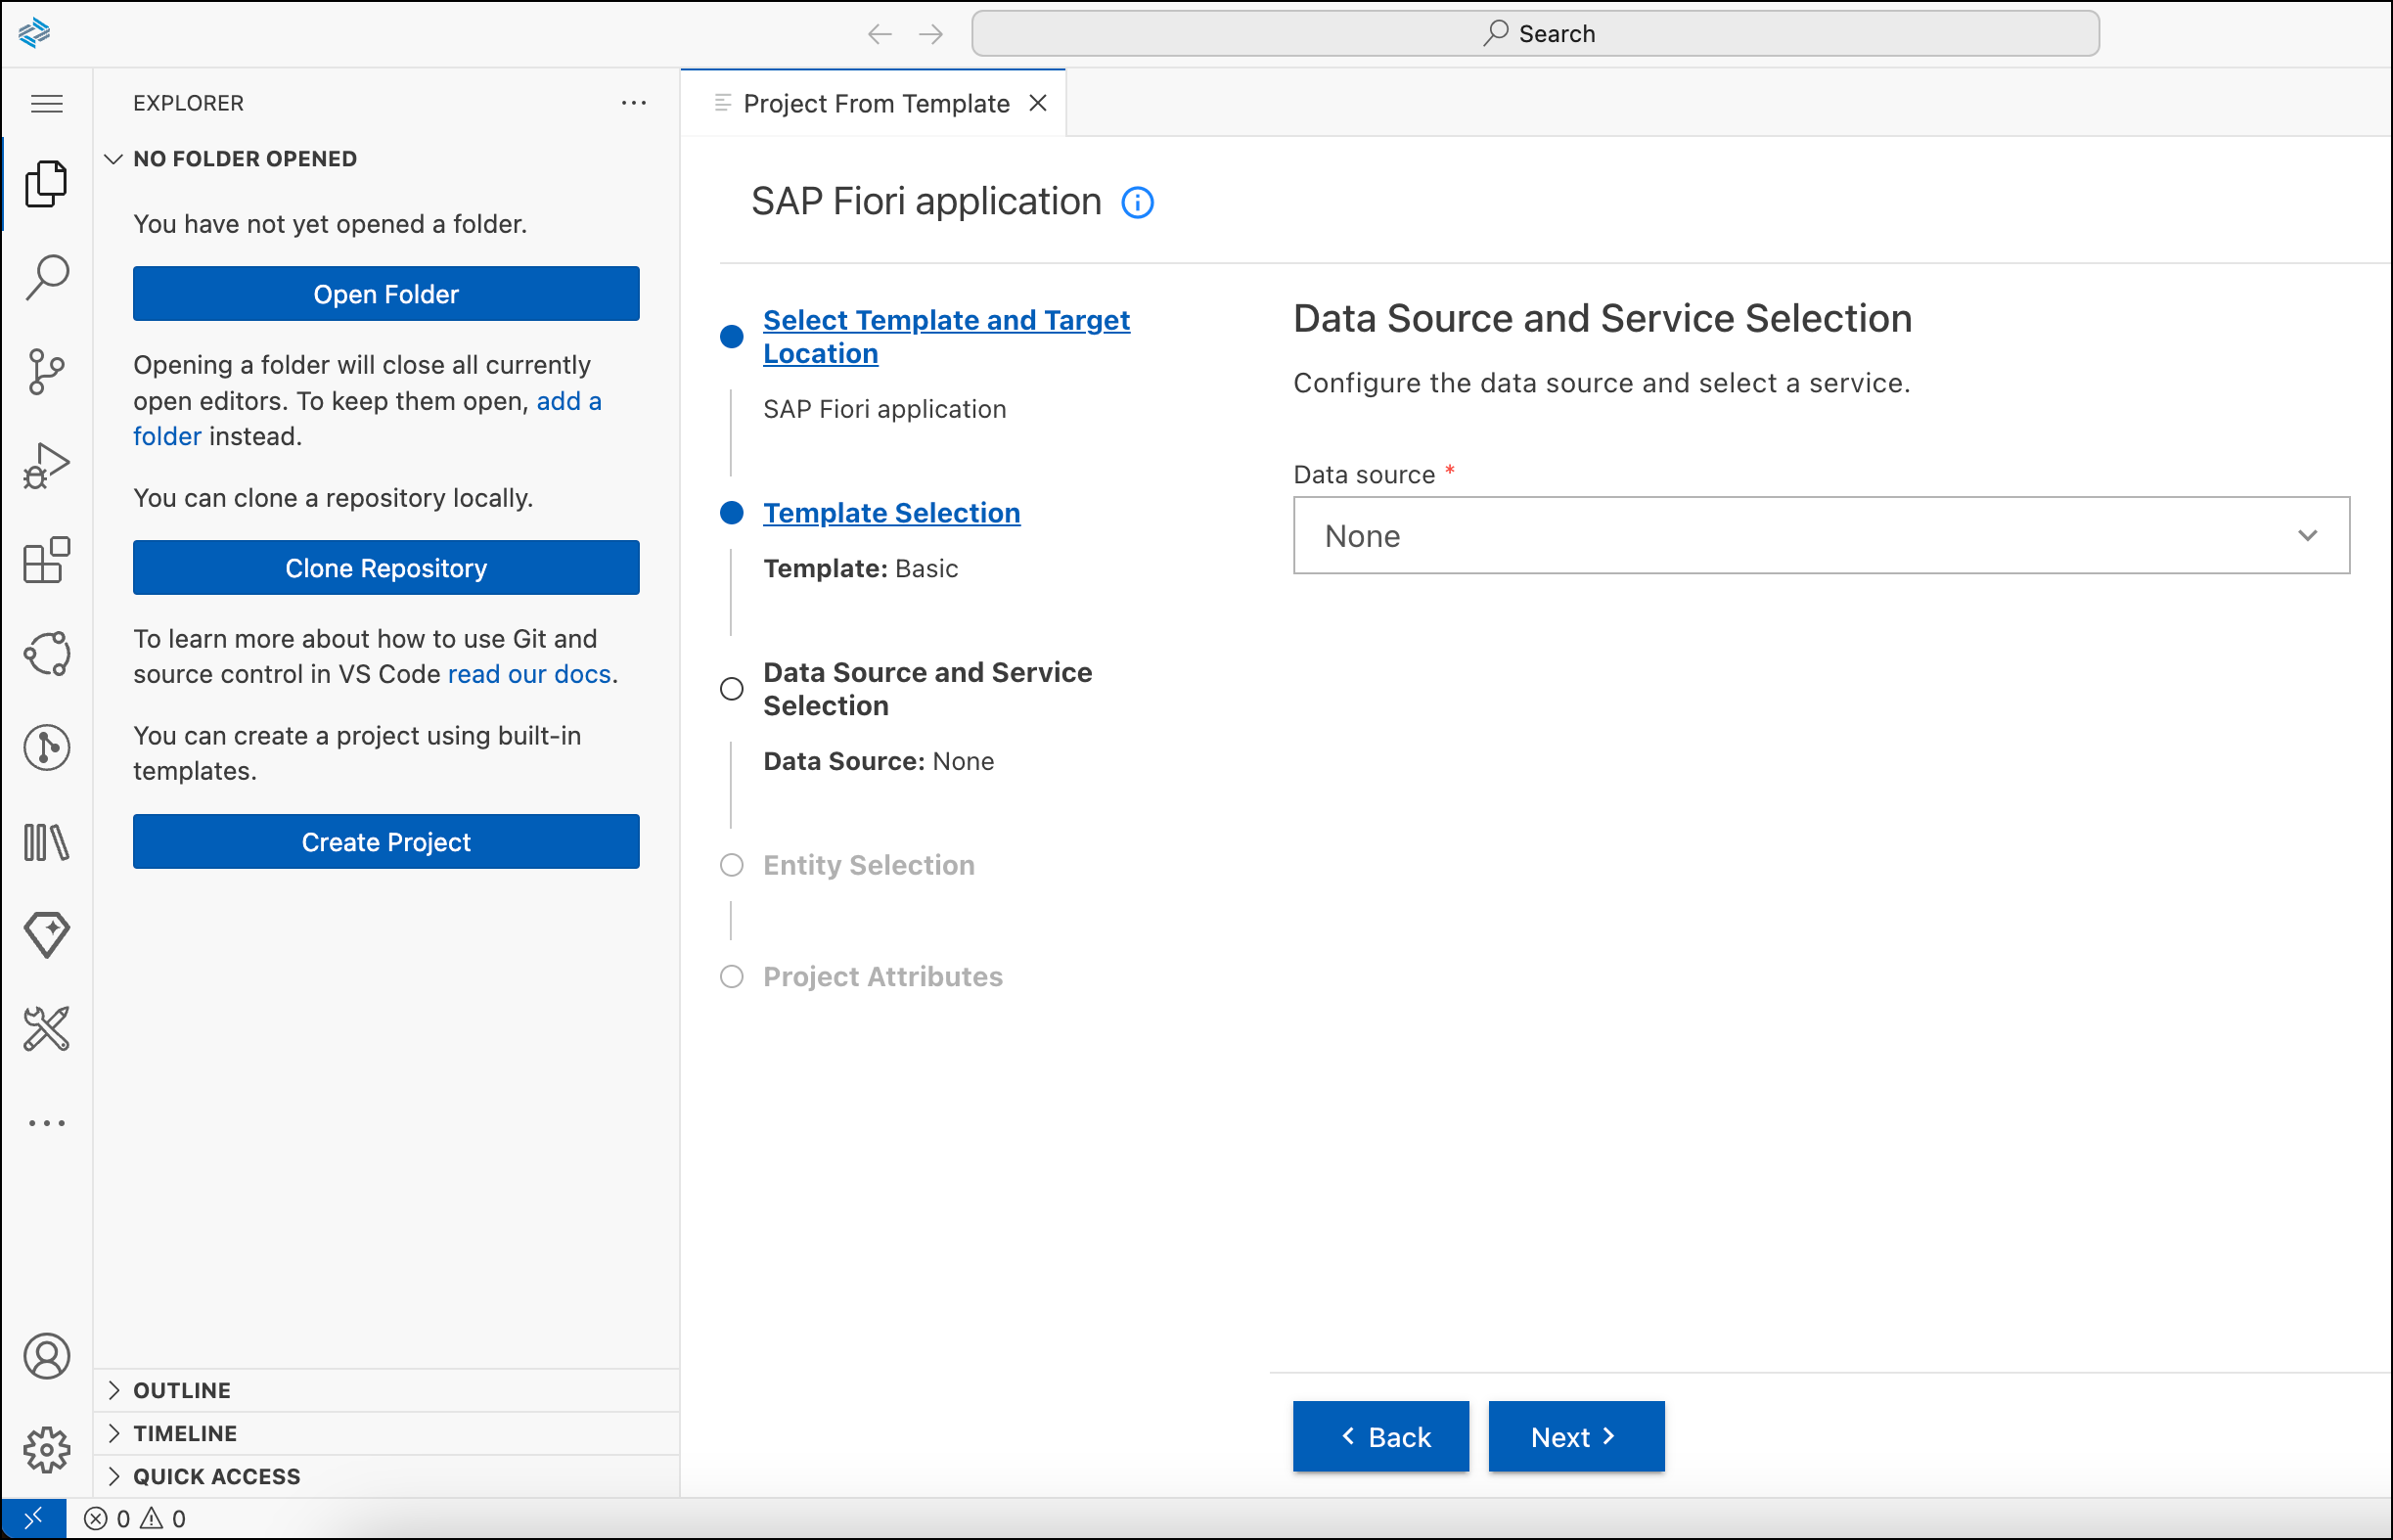Open the Connections panel icon
Image resolution: width=2393 pixels, height=1540 pixels.
click(x=46, y=652)
